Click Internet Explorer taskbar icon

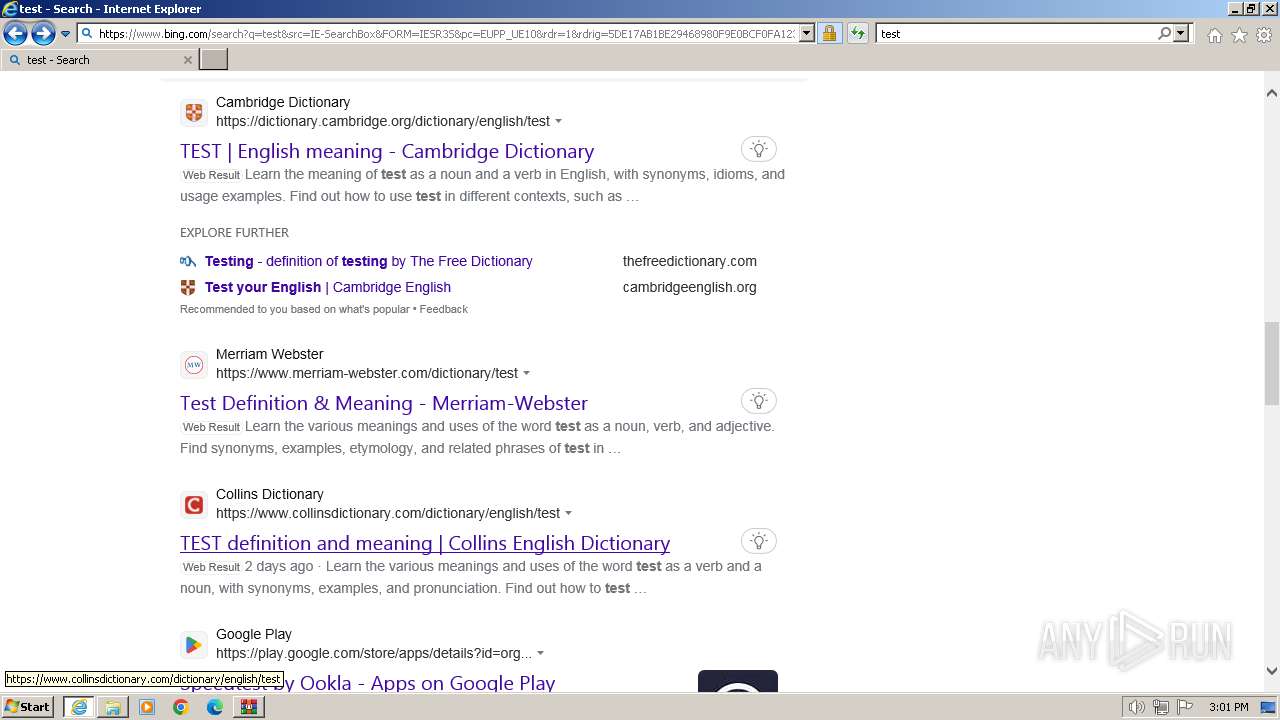click(x=79, y=707)
